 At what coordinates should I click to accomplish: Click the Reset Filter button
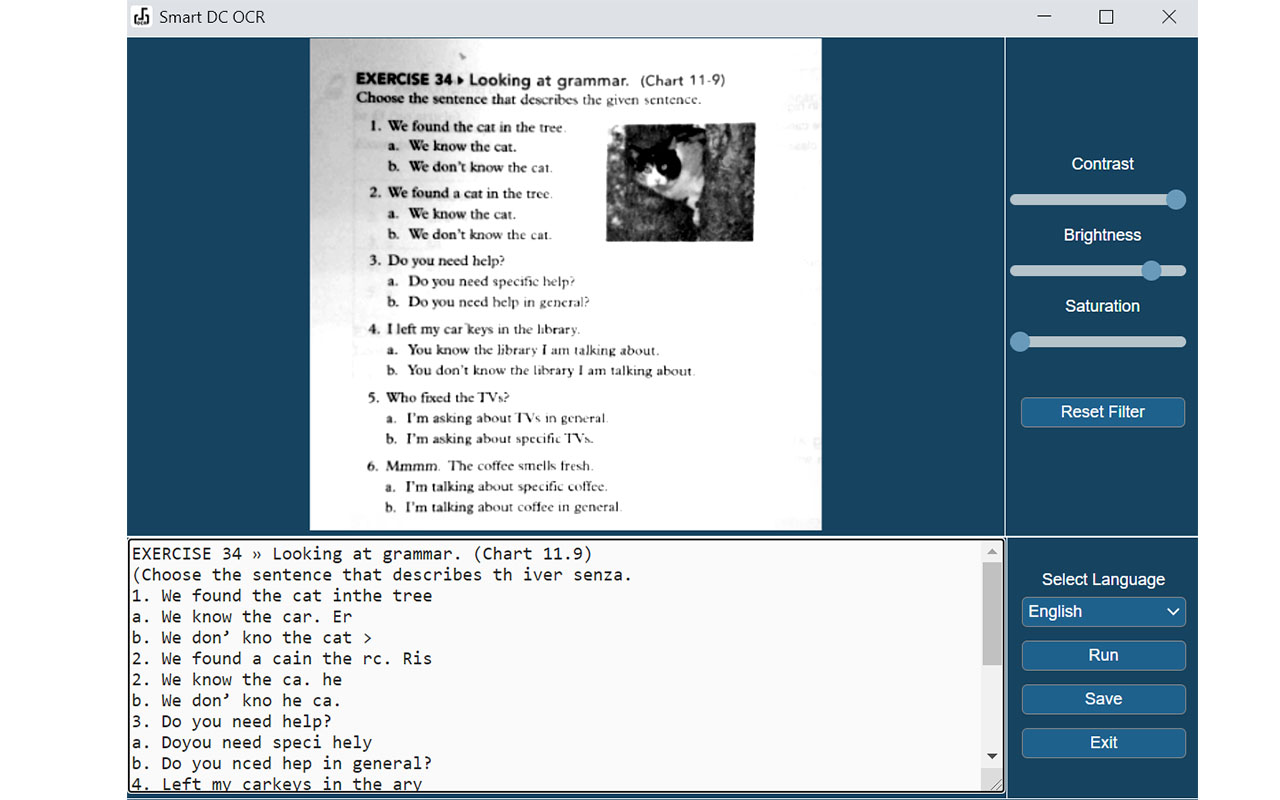pos(1102,411)
